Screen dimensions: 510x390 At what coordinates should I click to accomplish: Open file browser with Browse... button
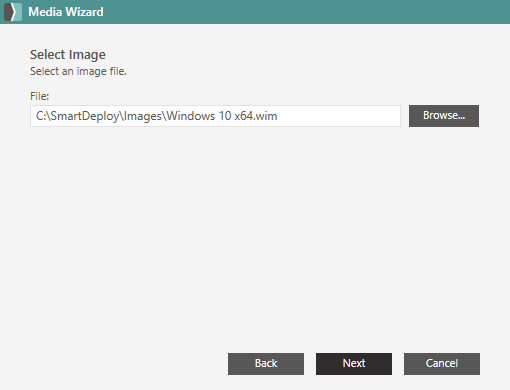pos(444,116)
